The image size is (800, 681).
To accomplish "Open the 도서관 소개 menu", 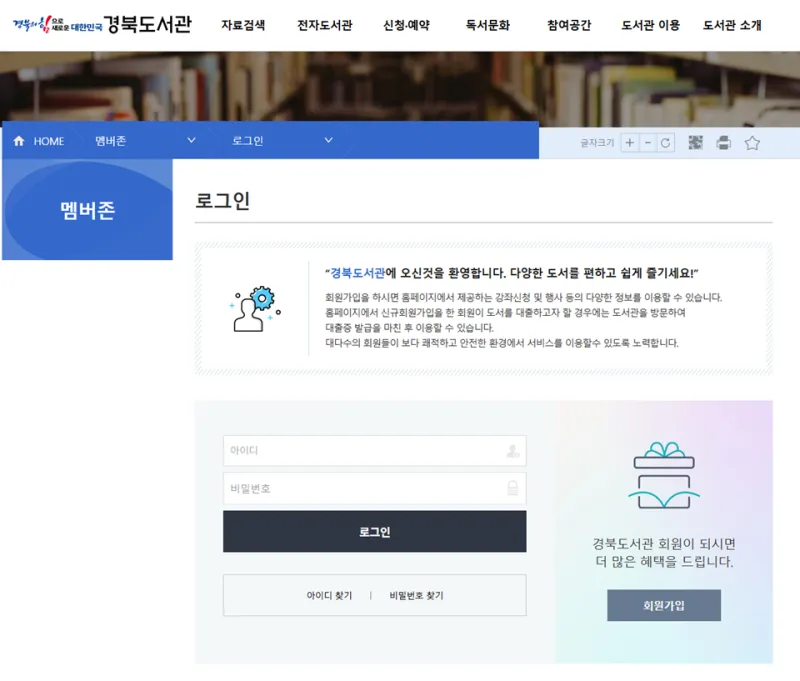I will (732, 25).
